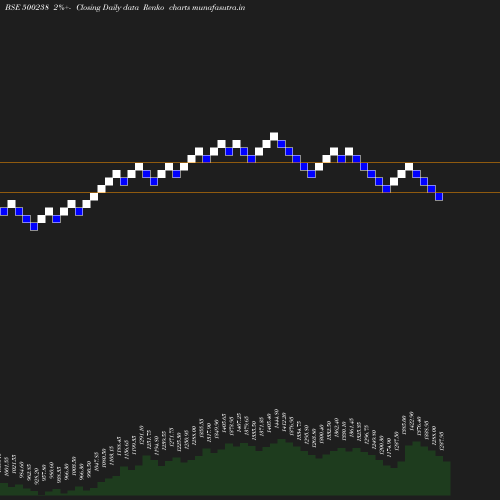Select the lowest blue Renko brick on the left

[x=34, y=227]
